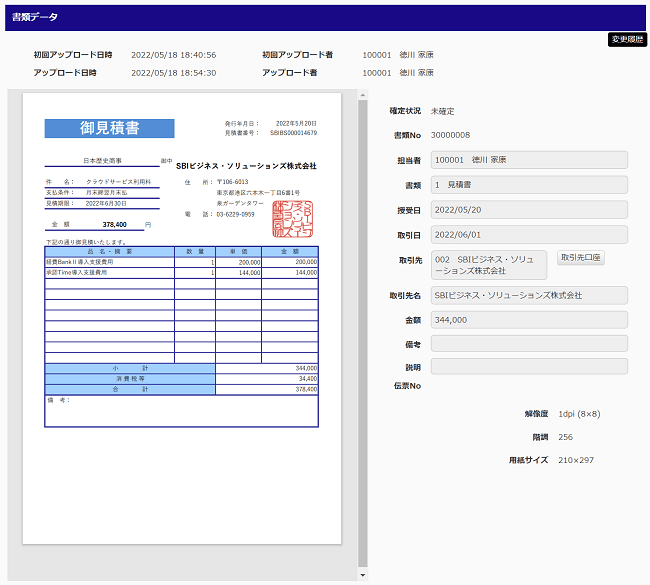Click the 取引日 field 2022/06/01

pyautogui.click(x=529, y=235)
